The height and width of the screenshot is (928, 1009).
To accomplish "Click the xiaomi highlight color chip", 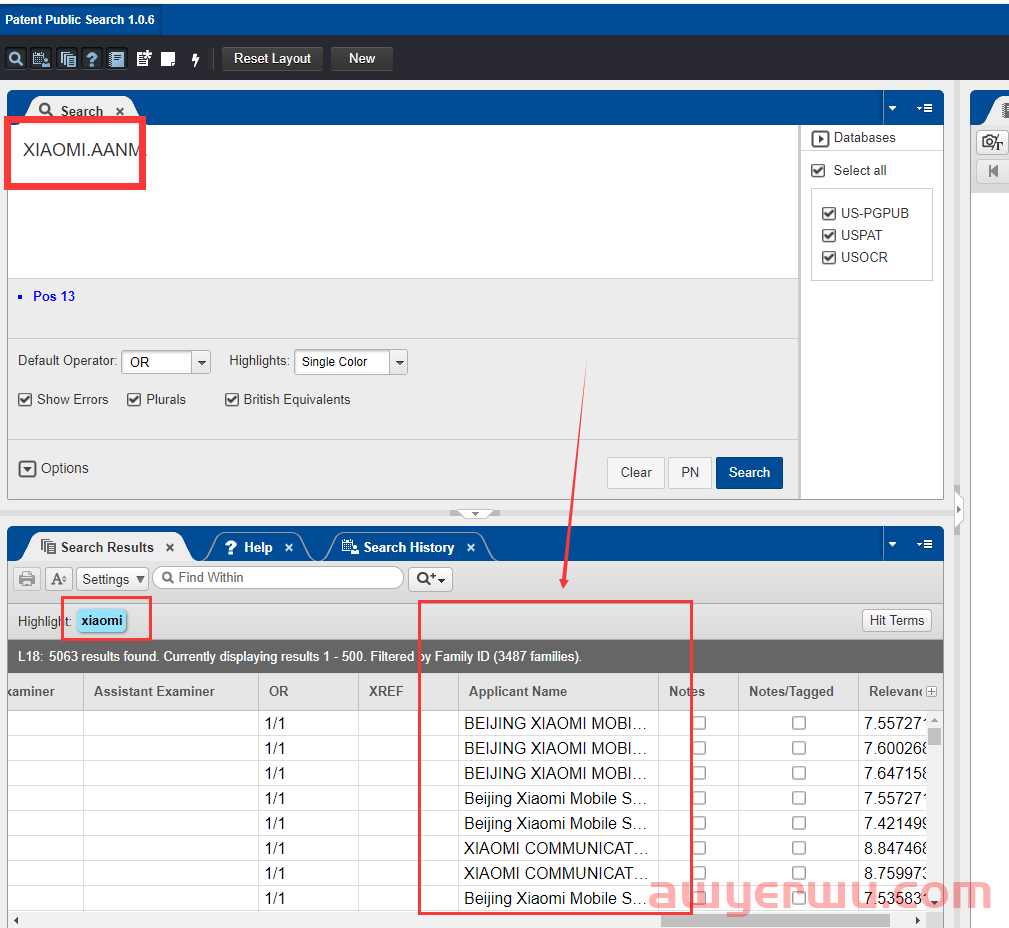I will pos(102,621).
